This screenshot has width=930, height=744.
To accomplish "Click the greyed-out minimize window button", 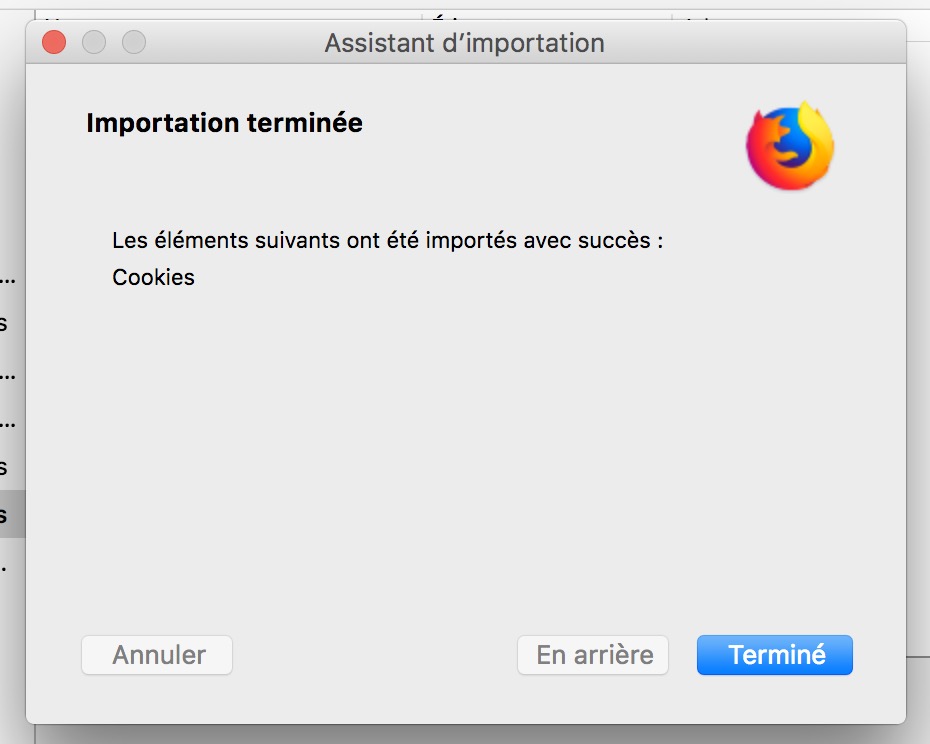I will click(x=94, y=43).
